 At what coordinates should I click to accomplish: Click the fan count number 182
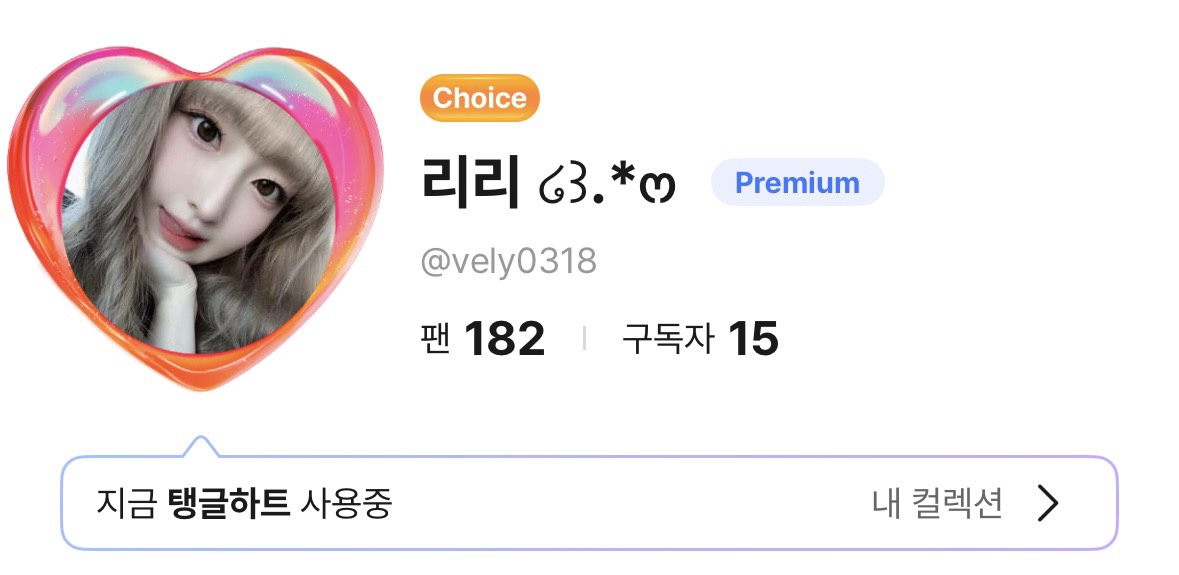[x=504, y=339]
